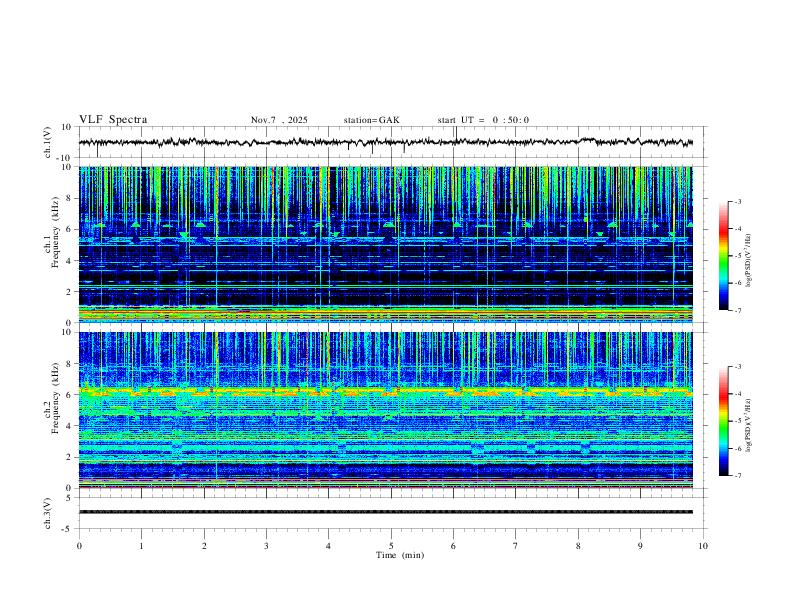Click the time axis tick label '5'

[391, 546]
